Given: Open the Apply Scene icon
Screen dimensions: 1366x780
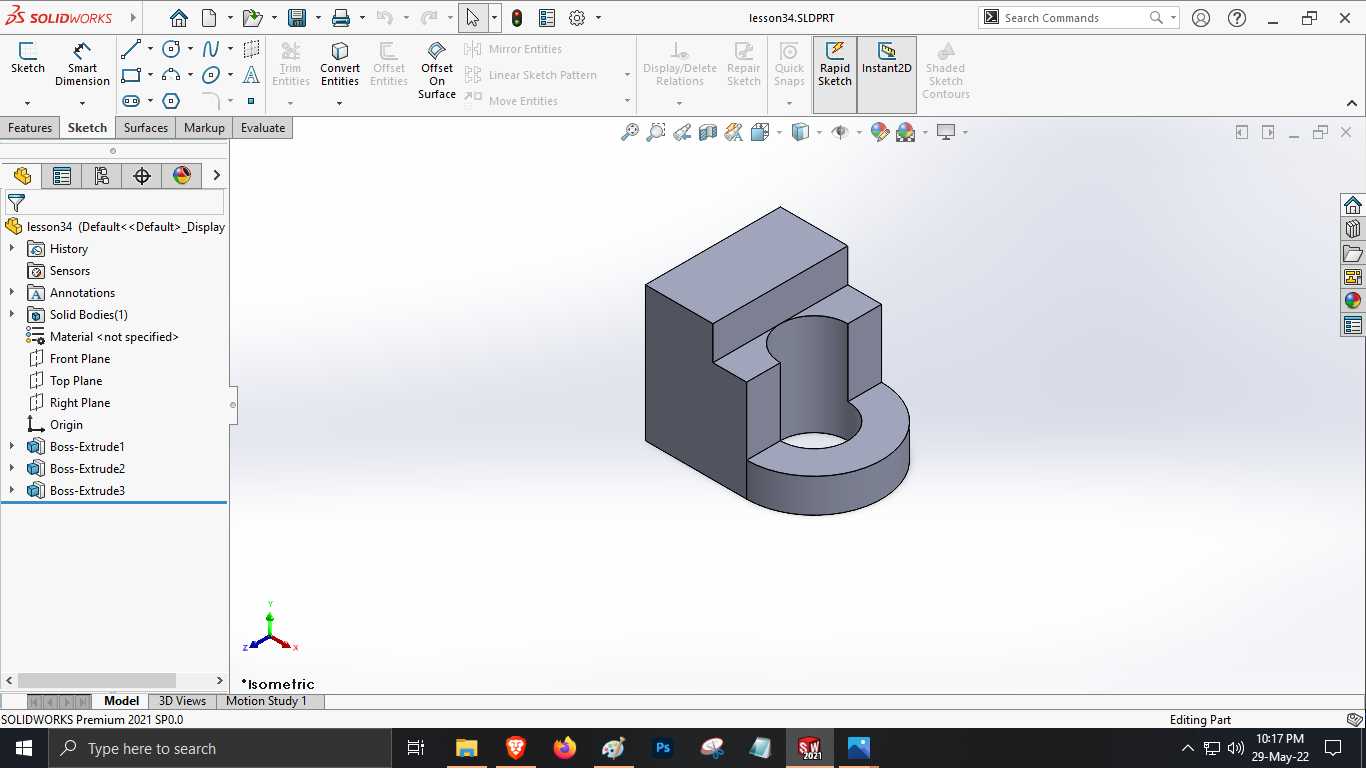Looking at the screenshot, I should (906, 132).
